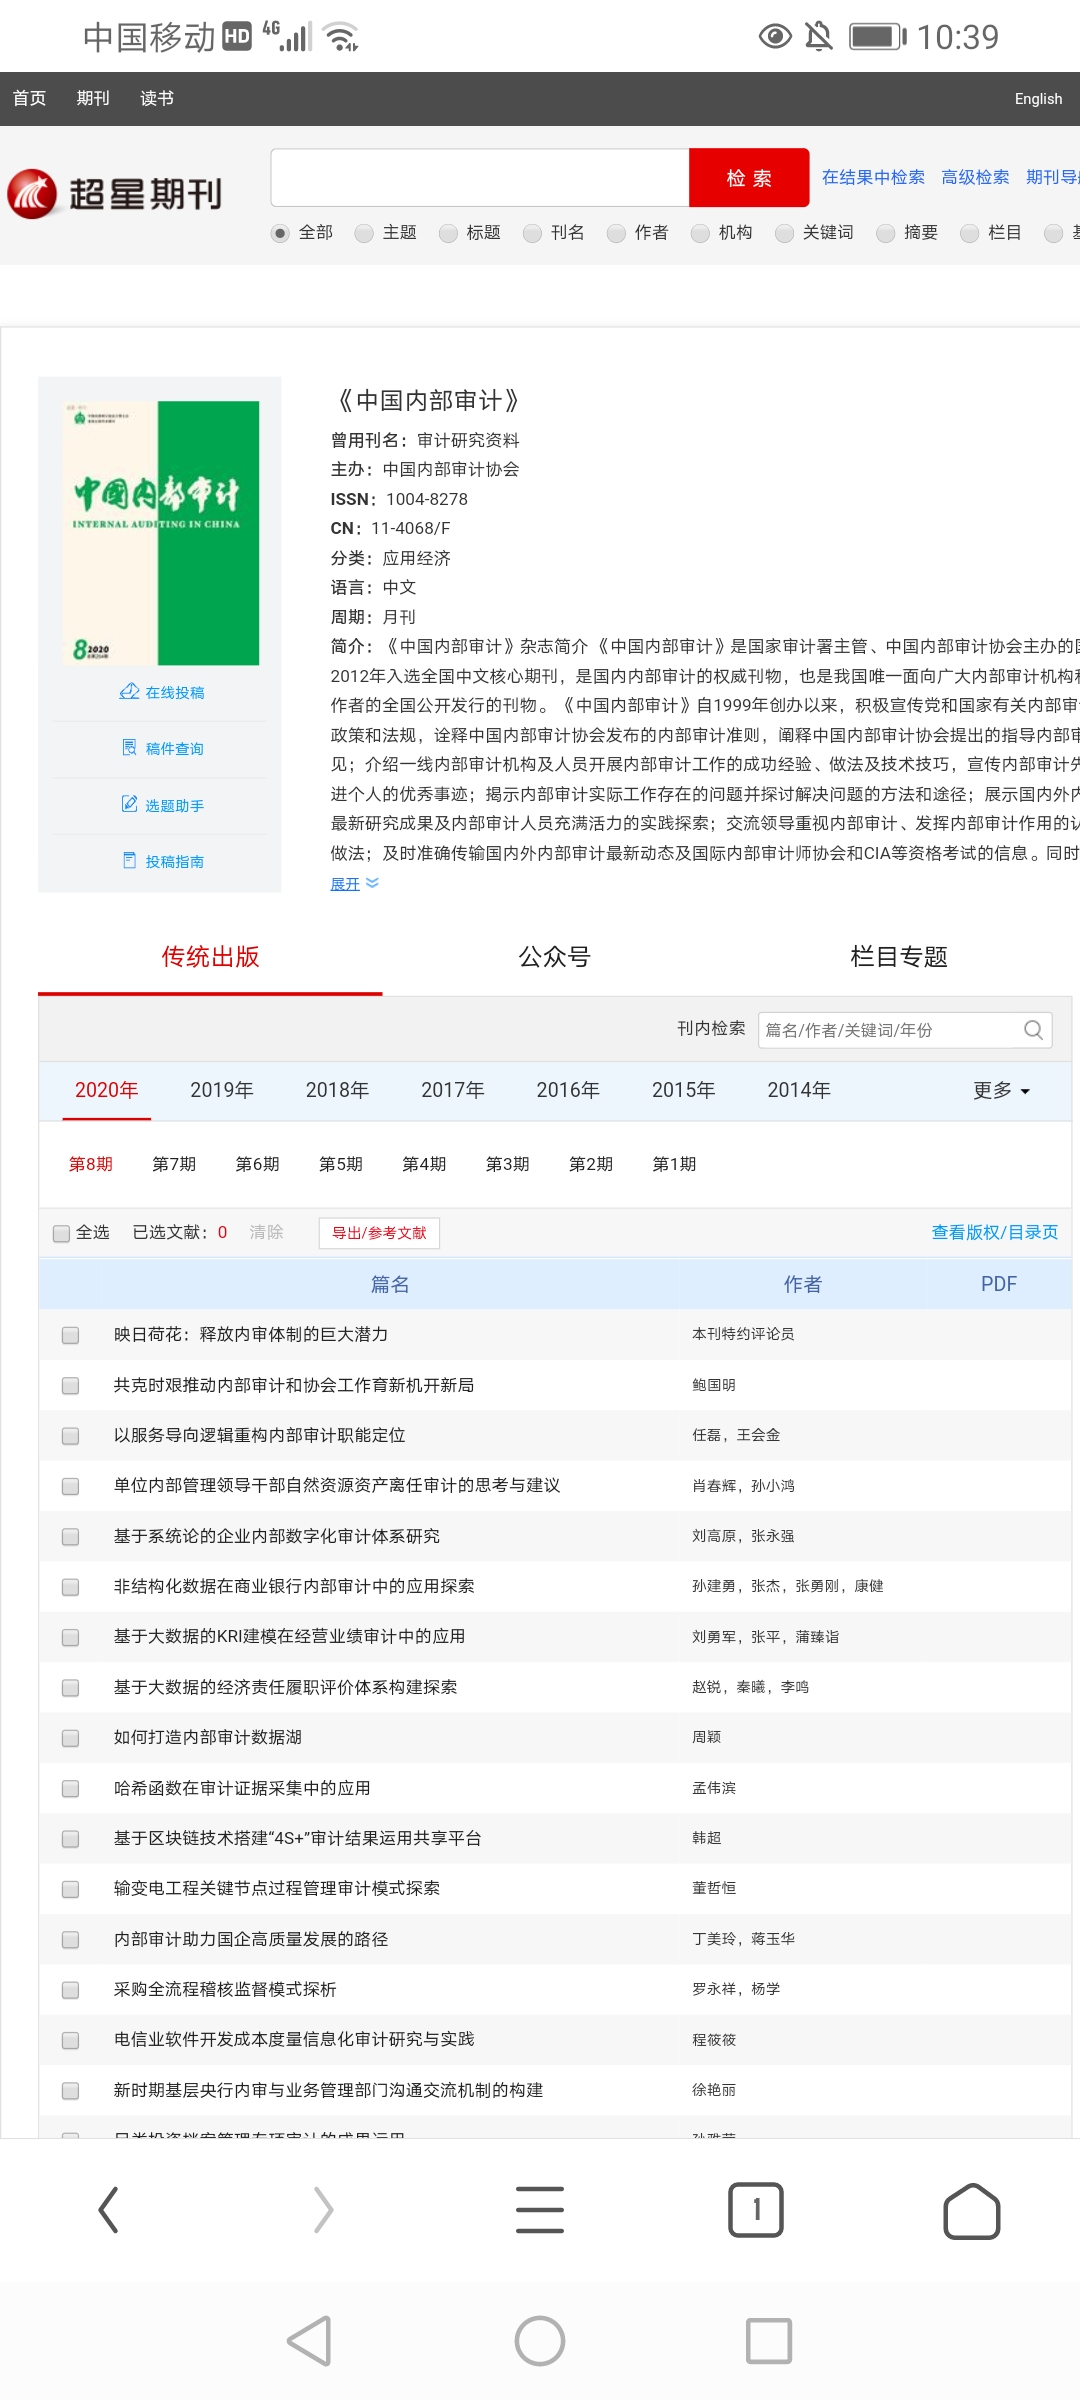Click the greyed 清除 selection link
Screen dimensions: 1080x2400
[267, 1232]
